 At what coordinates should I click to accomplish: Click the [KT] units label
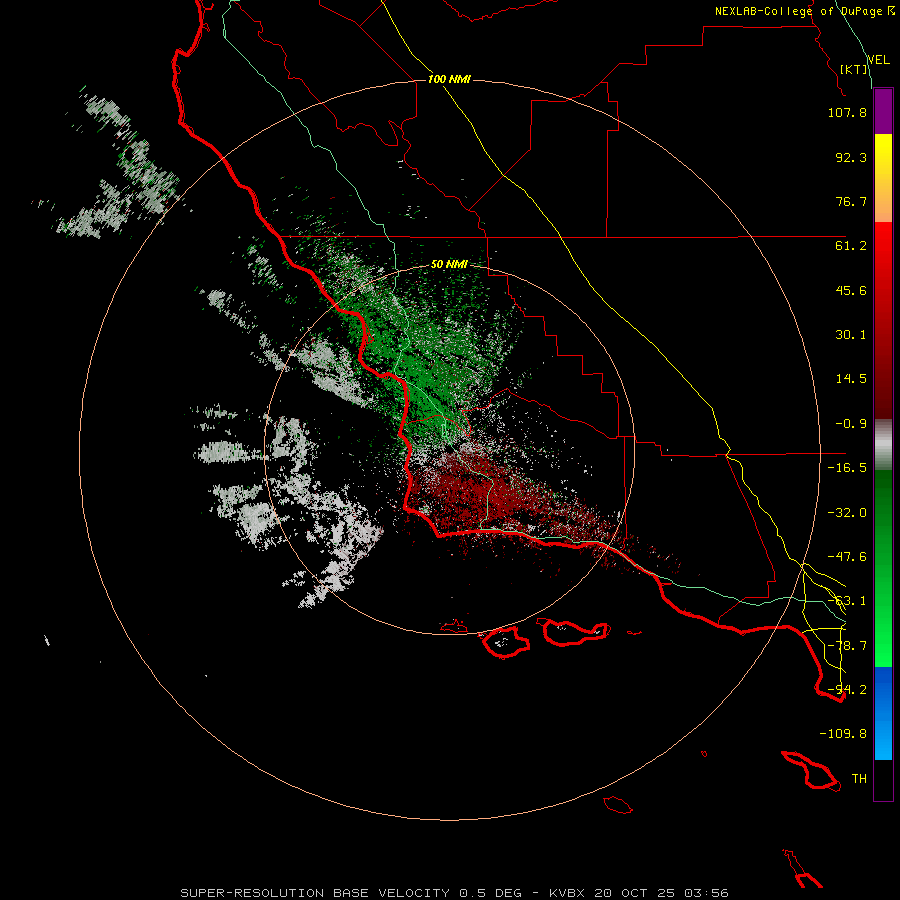(x=854, y=69)
